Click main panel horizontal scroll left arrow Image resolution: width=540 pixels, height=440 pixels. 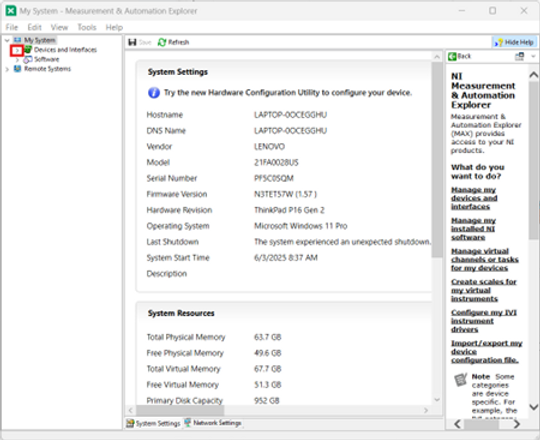pyautogui.click(x=131, y=410)
